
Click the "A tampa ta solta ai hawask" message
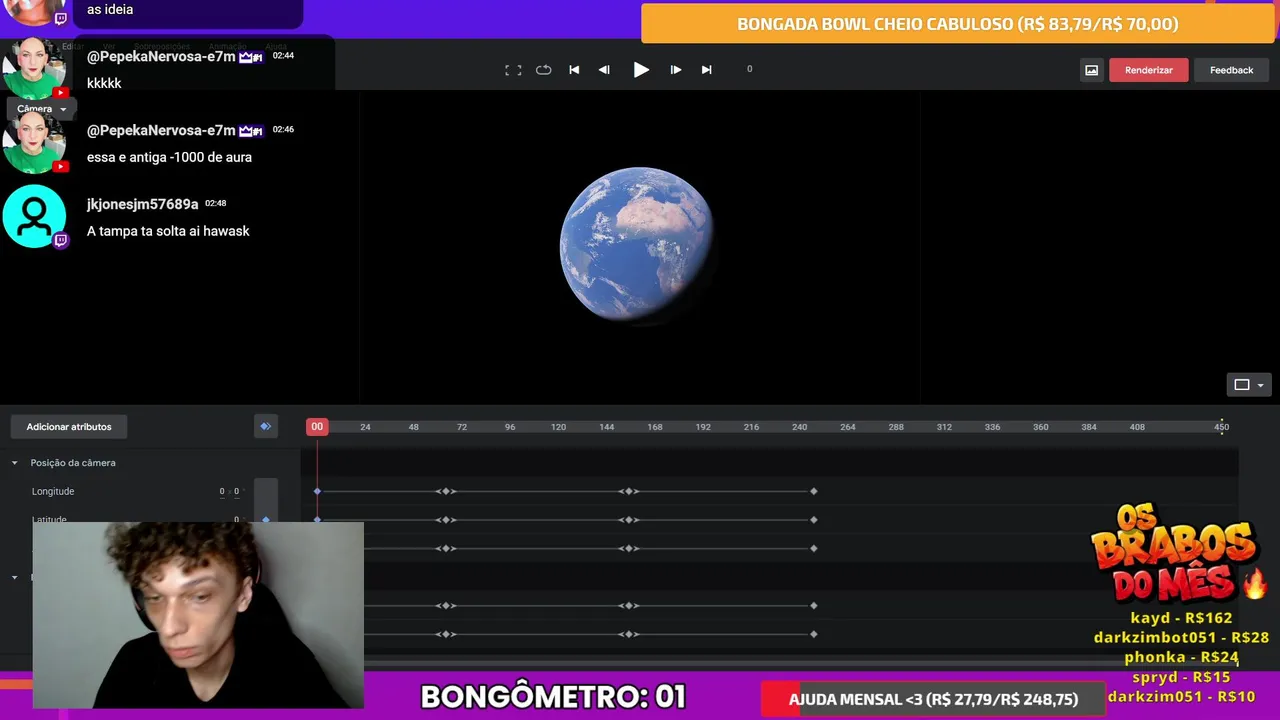168,231
